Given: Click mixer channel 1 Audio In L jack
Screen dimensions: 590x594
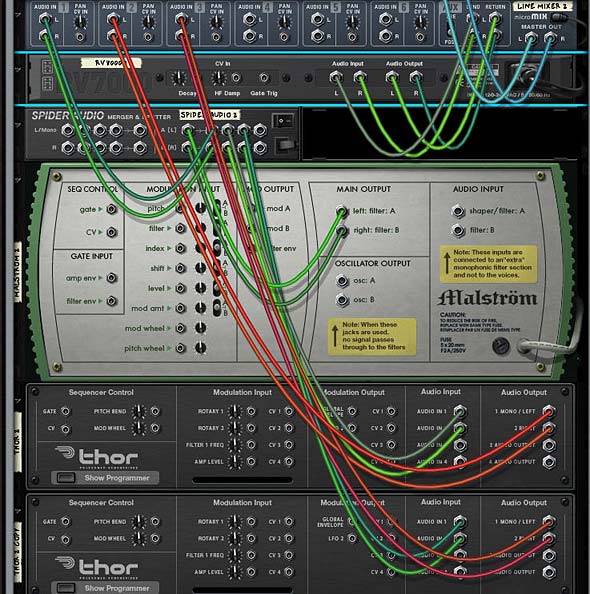Looking at the screenshot, I should pos(45,18).
